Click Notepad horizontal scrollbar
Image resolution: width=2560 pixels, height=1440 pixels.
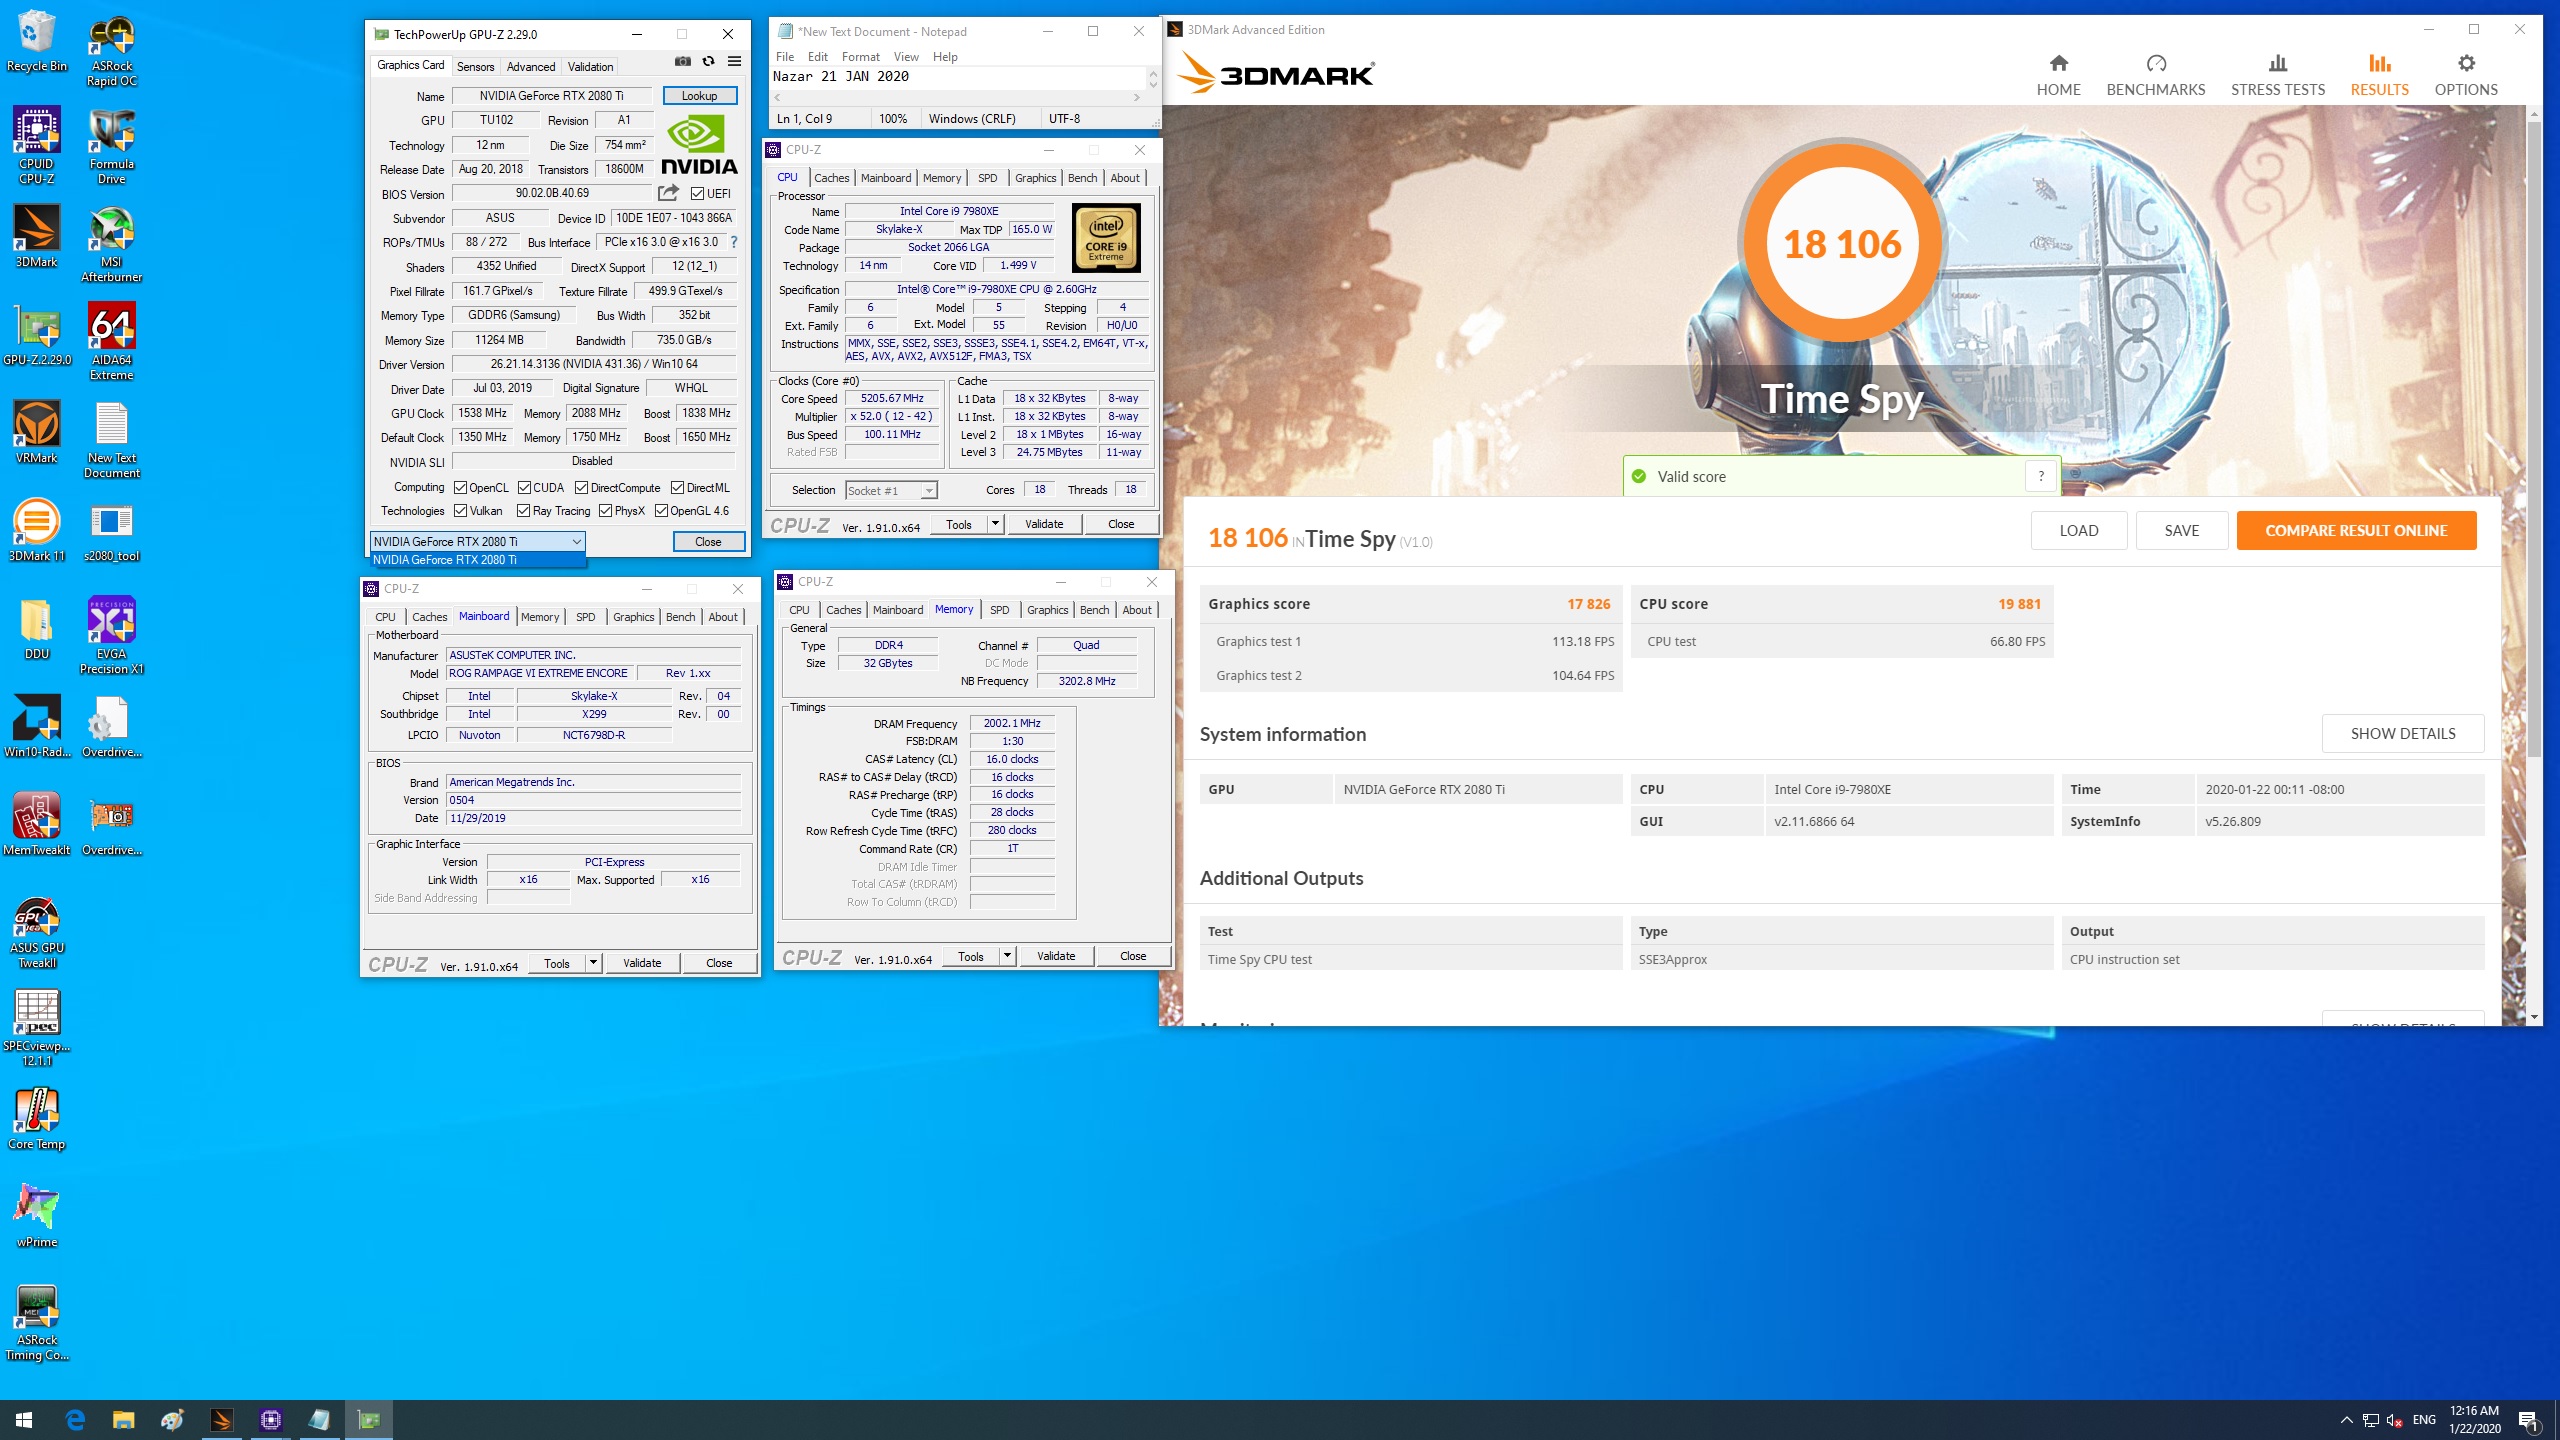(957, 97)
